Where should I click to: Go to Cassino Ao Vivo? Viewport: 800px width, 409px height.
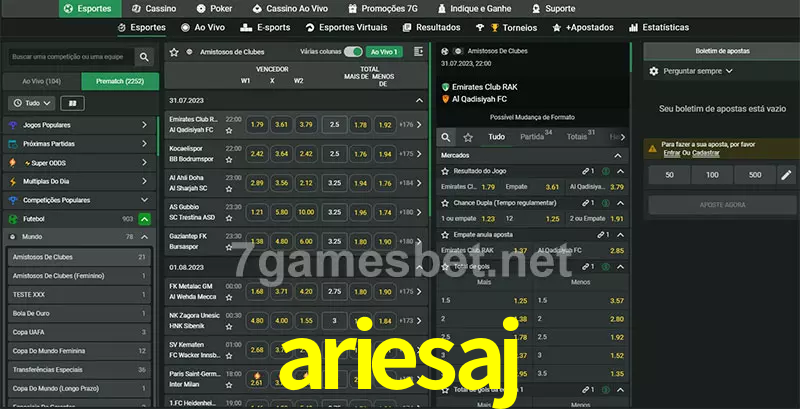tap(290, 9)
